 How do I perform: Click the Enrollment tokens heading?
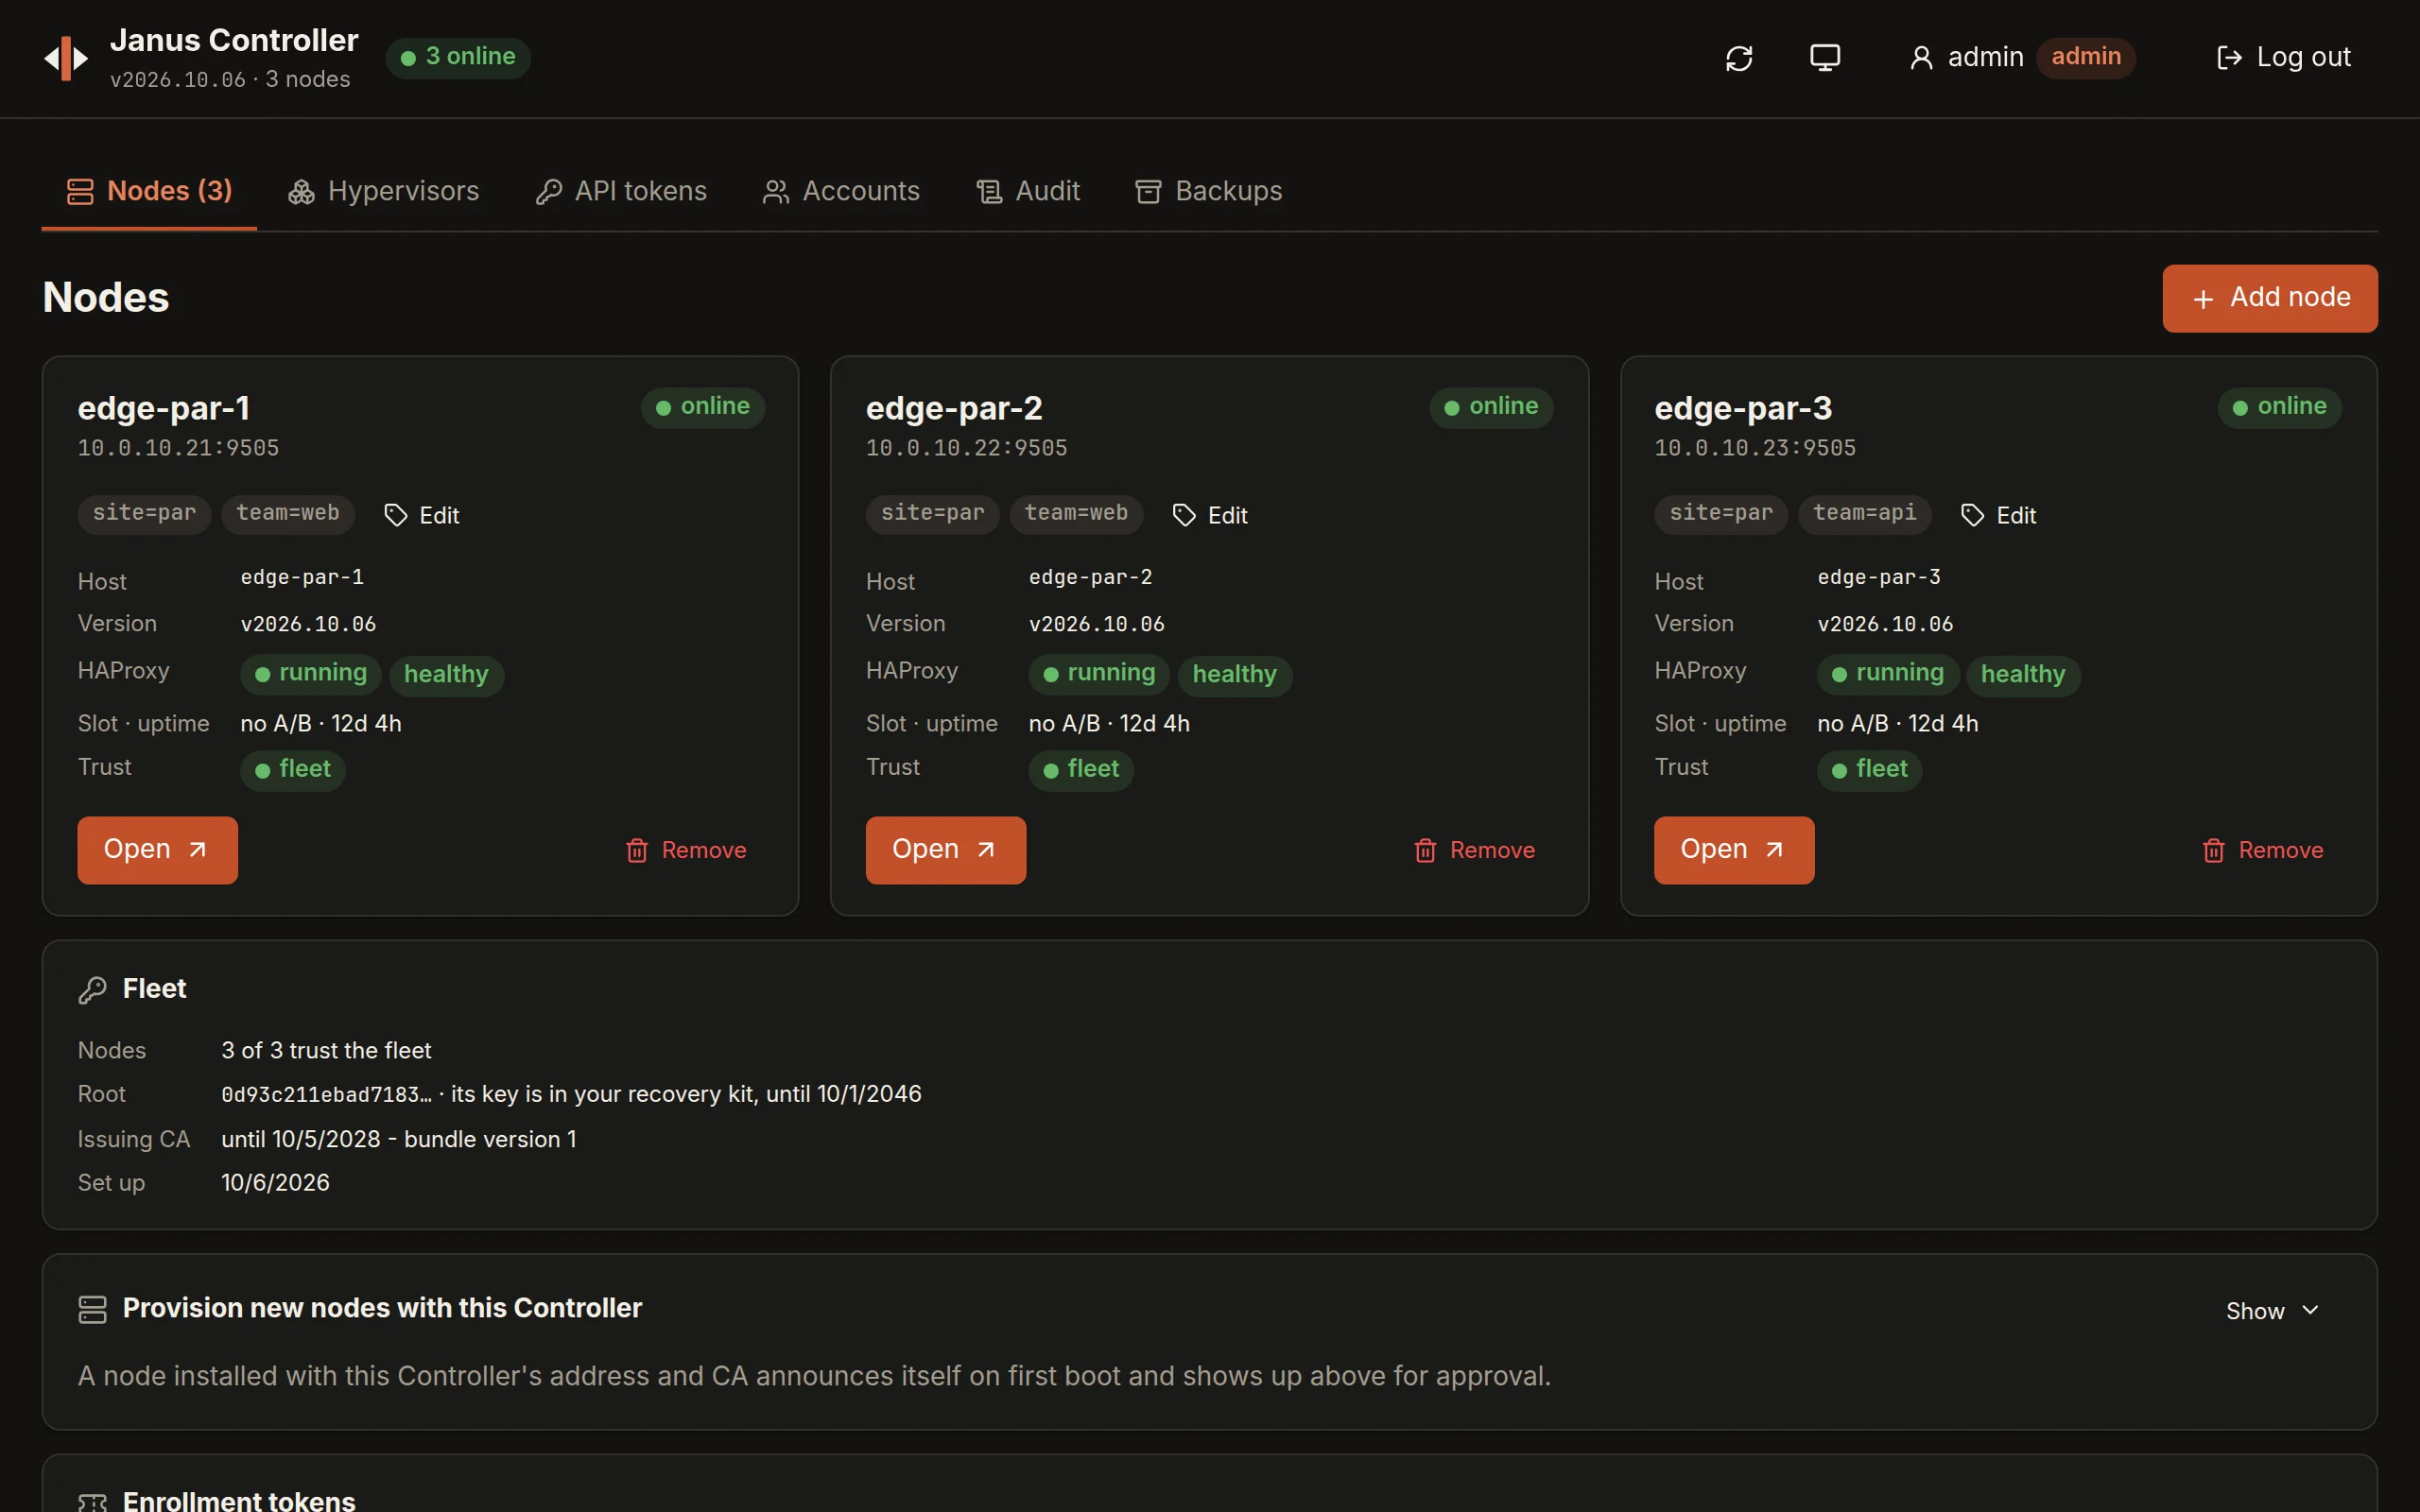click(x=239, y=1500)
